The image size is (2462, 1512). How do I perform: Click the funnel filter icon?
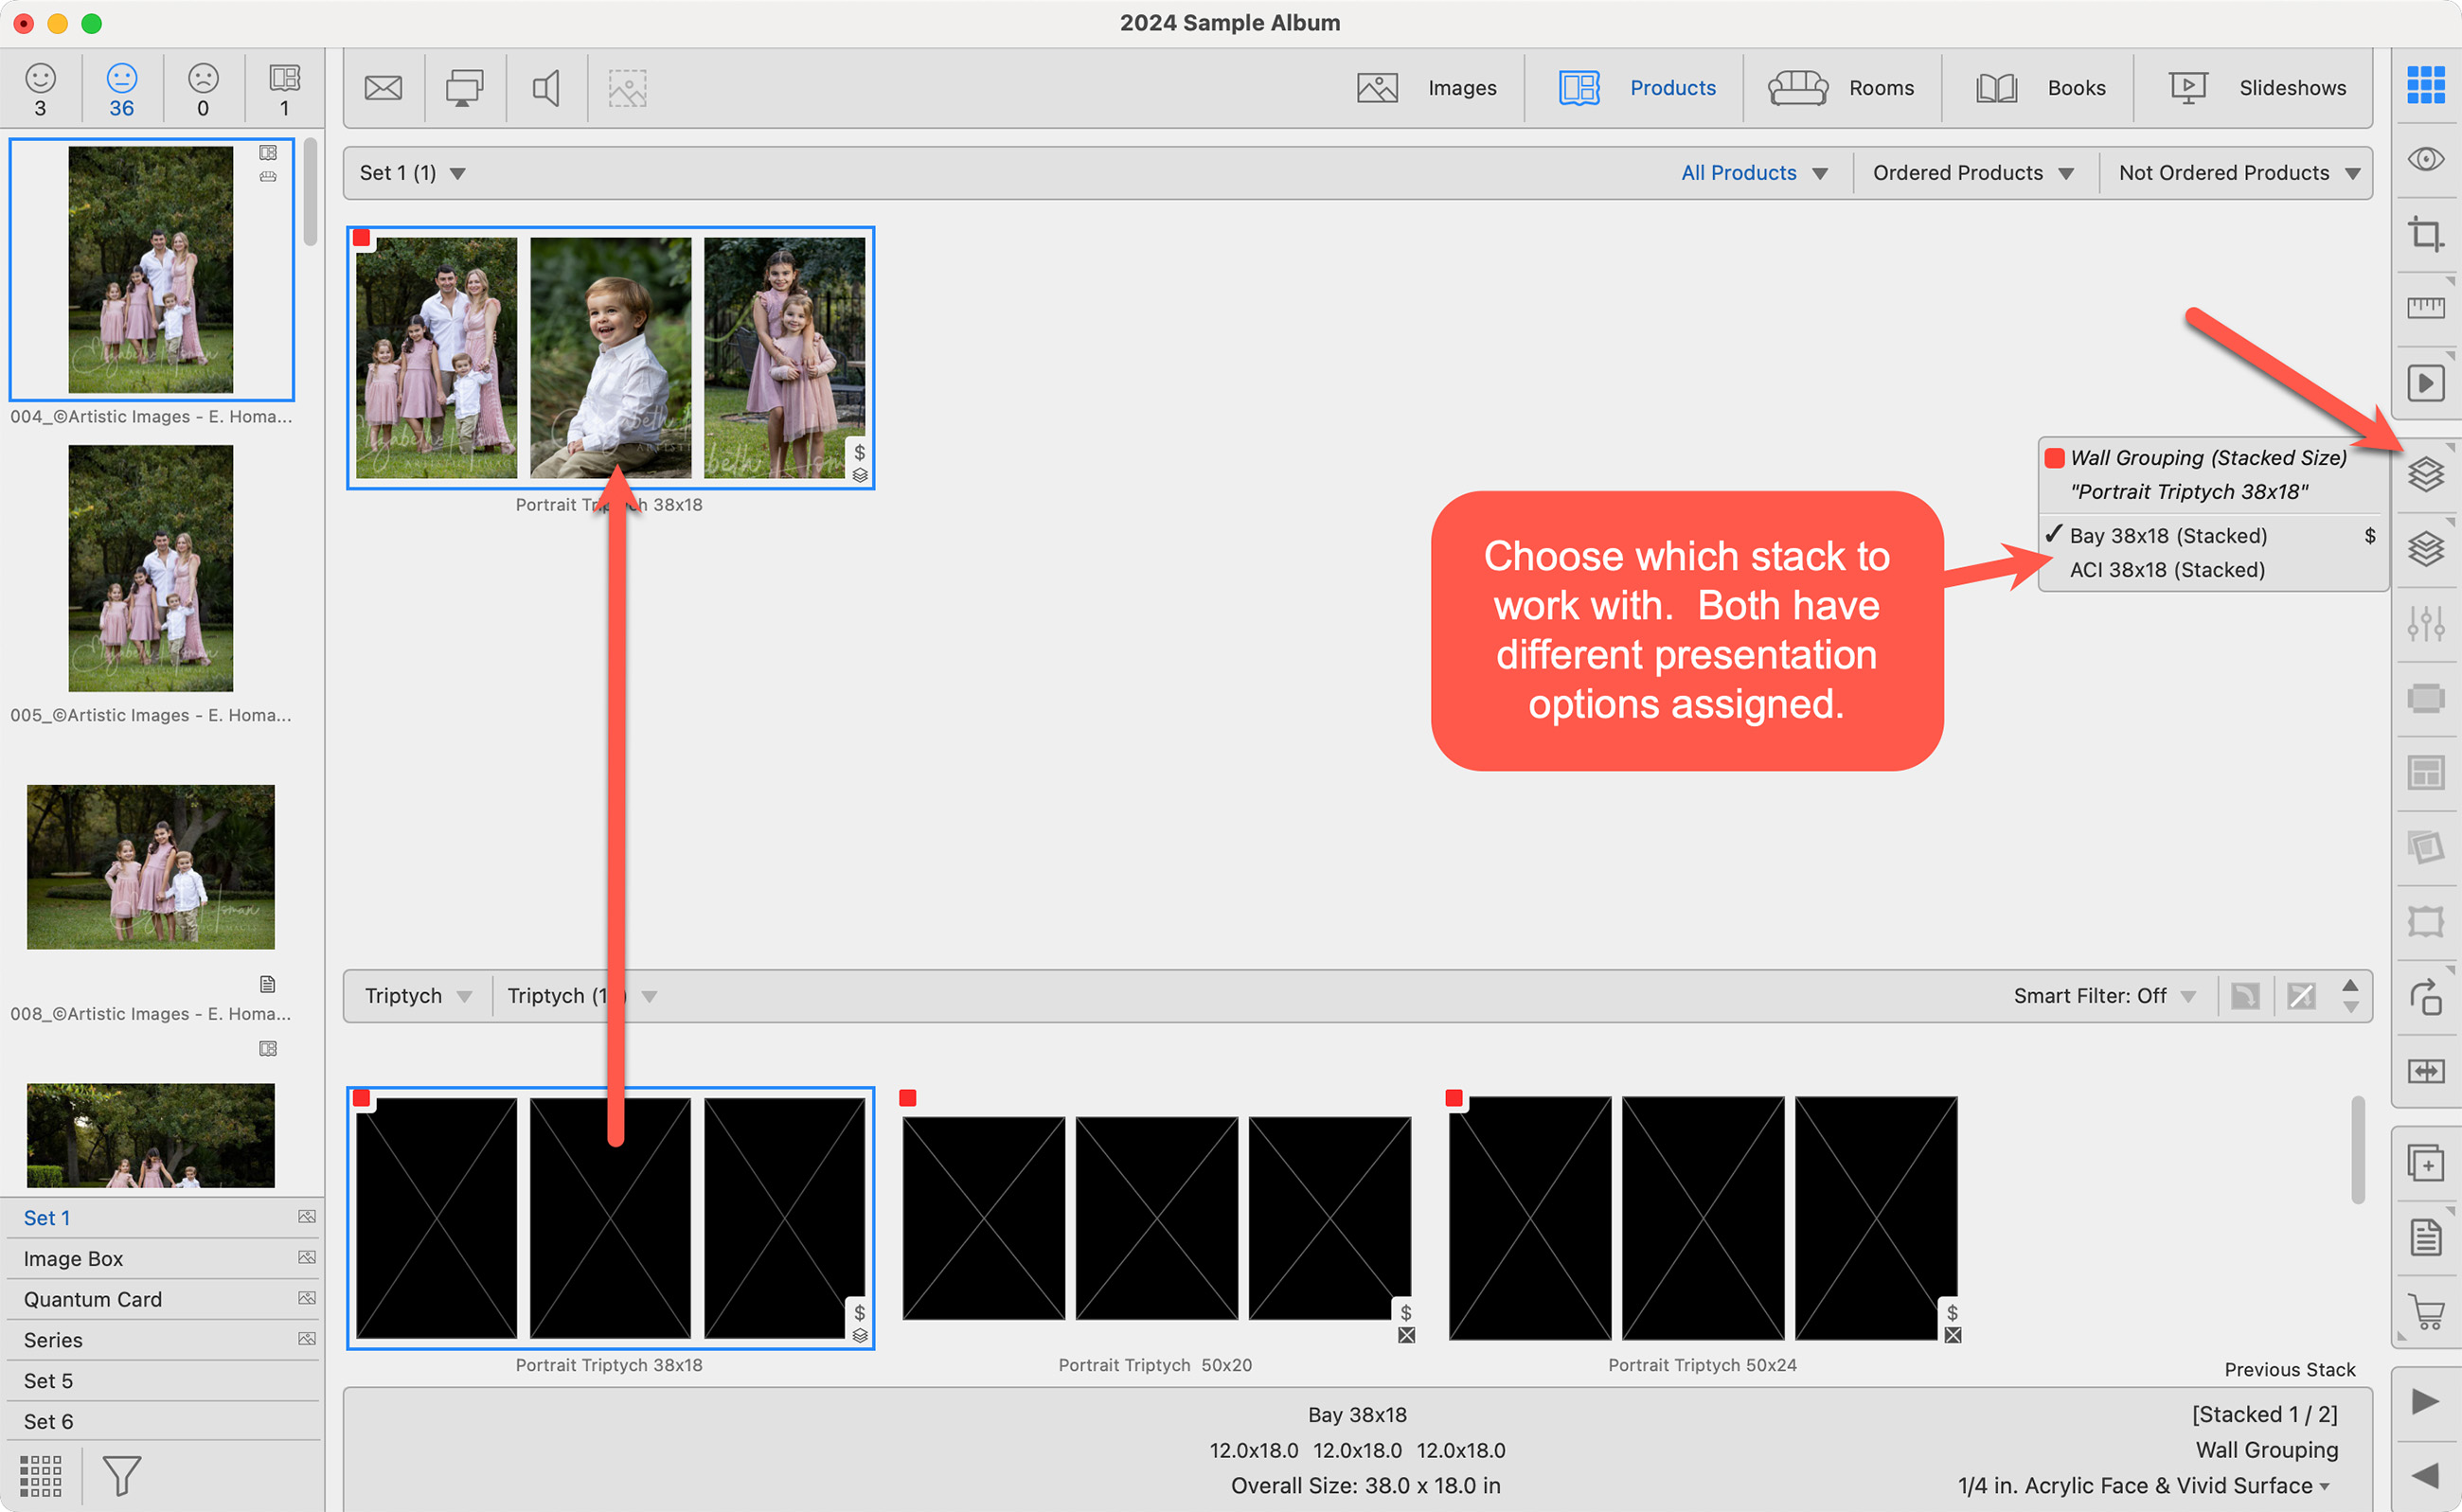tap(121, 1475)
